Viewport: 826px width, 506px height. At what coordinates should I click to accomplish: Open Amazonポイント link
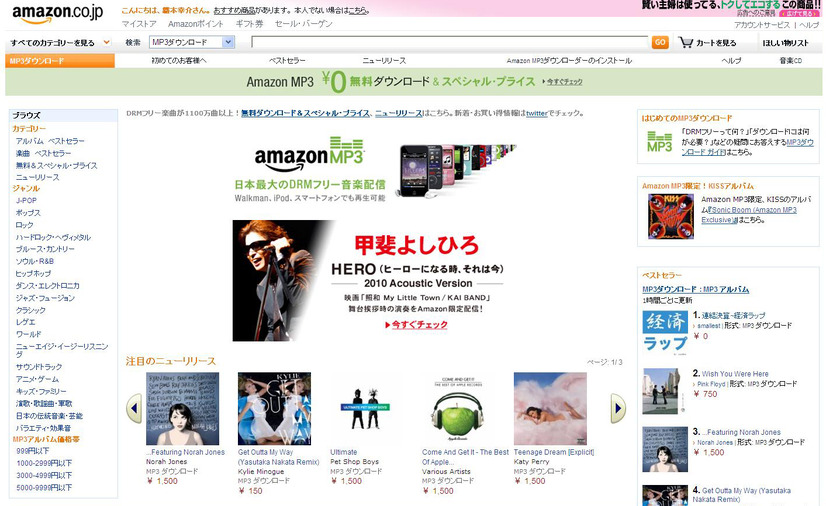click(x=195, y=24)
